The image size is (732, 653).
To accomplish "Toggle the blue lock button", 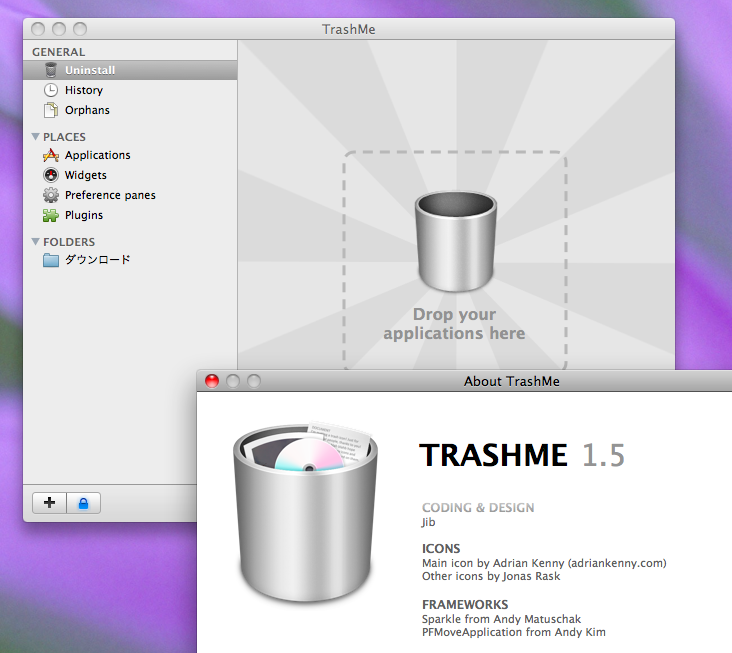I will (83, 503).
